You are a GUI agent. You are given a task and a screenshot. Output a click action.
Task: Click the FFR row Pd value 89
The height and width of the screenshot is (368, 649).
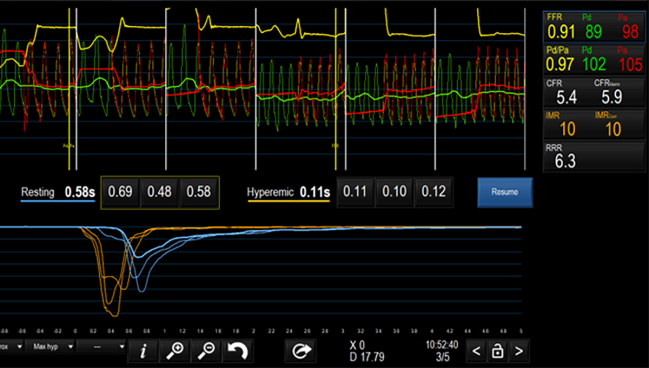(x=594, y=32)
